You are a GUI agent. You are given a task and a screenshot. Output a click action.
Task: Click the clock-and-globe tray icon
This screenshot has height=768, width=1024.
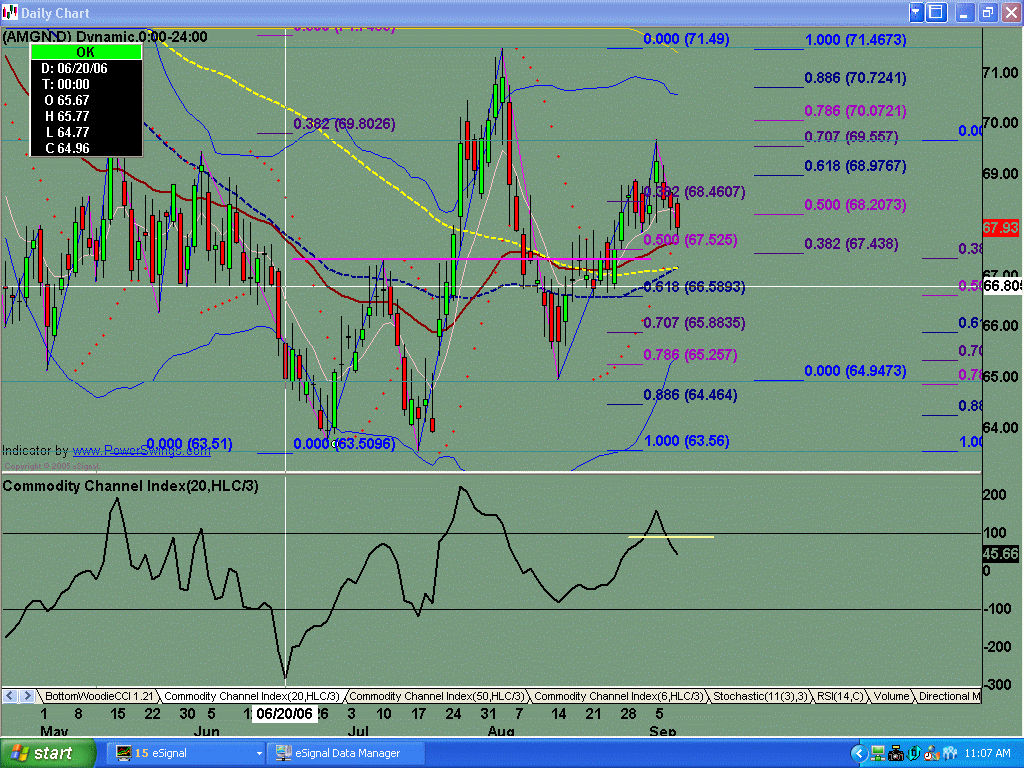click(x=932, y=754)
